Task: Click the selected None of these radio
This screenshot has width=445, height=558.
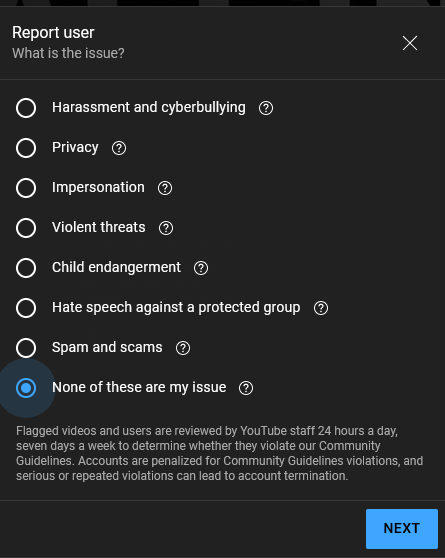Action: click(x=26, y=388)
